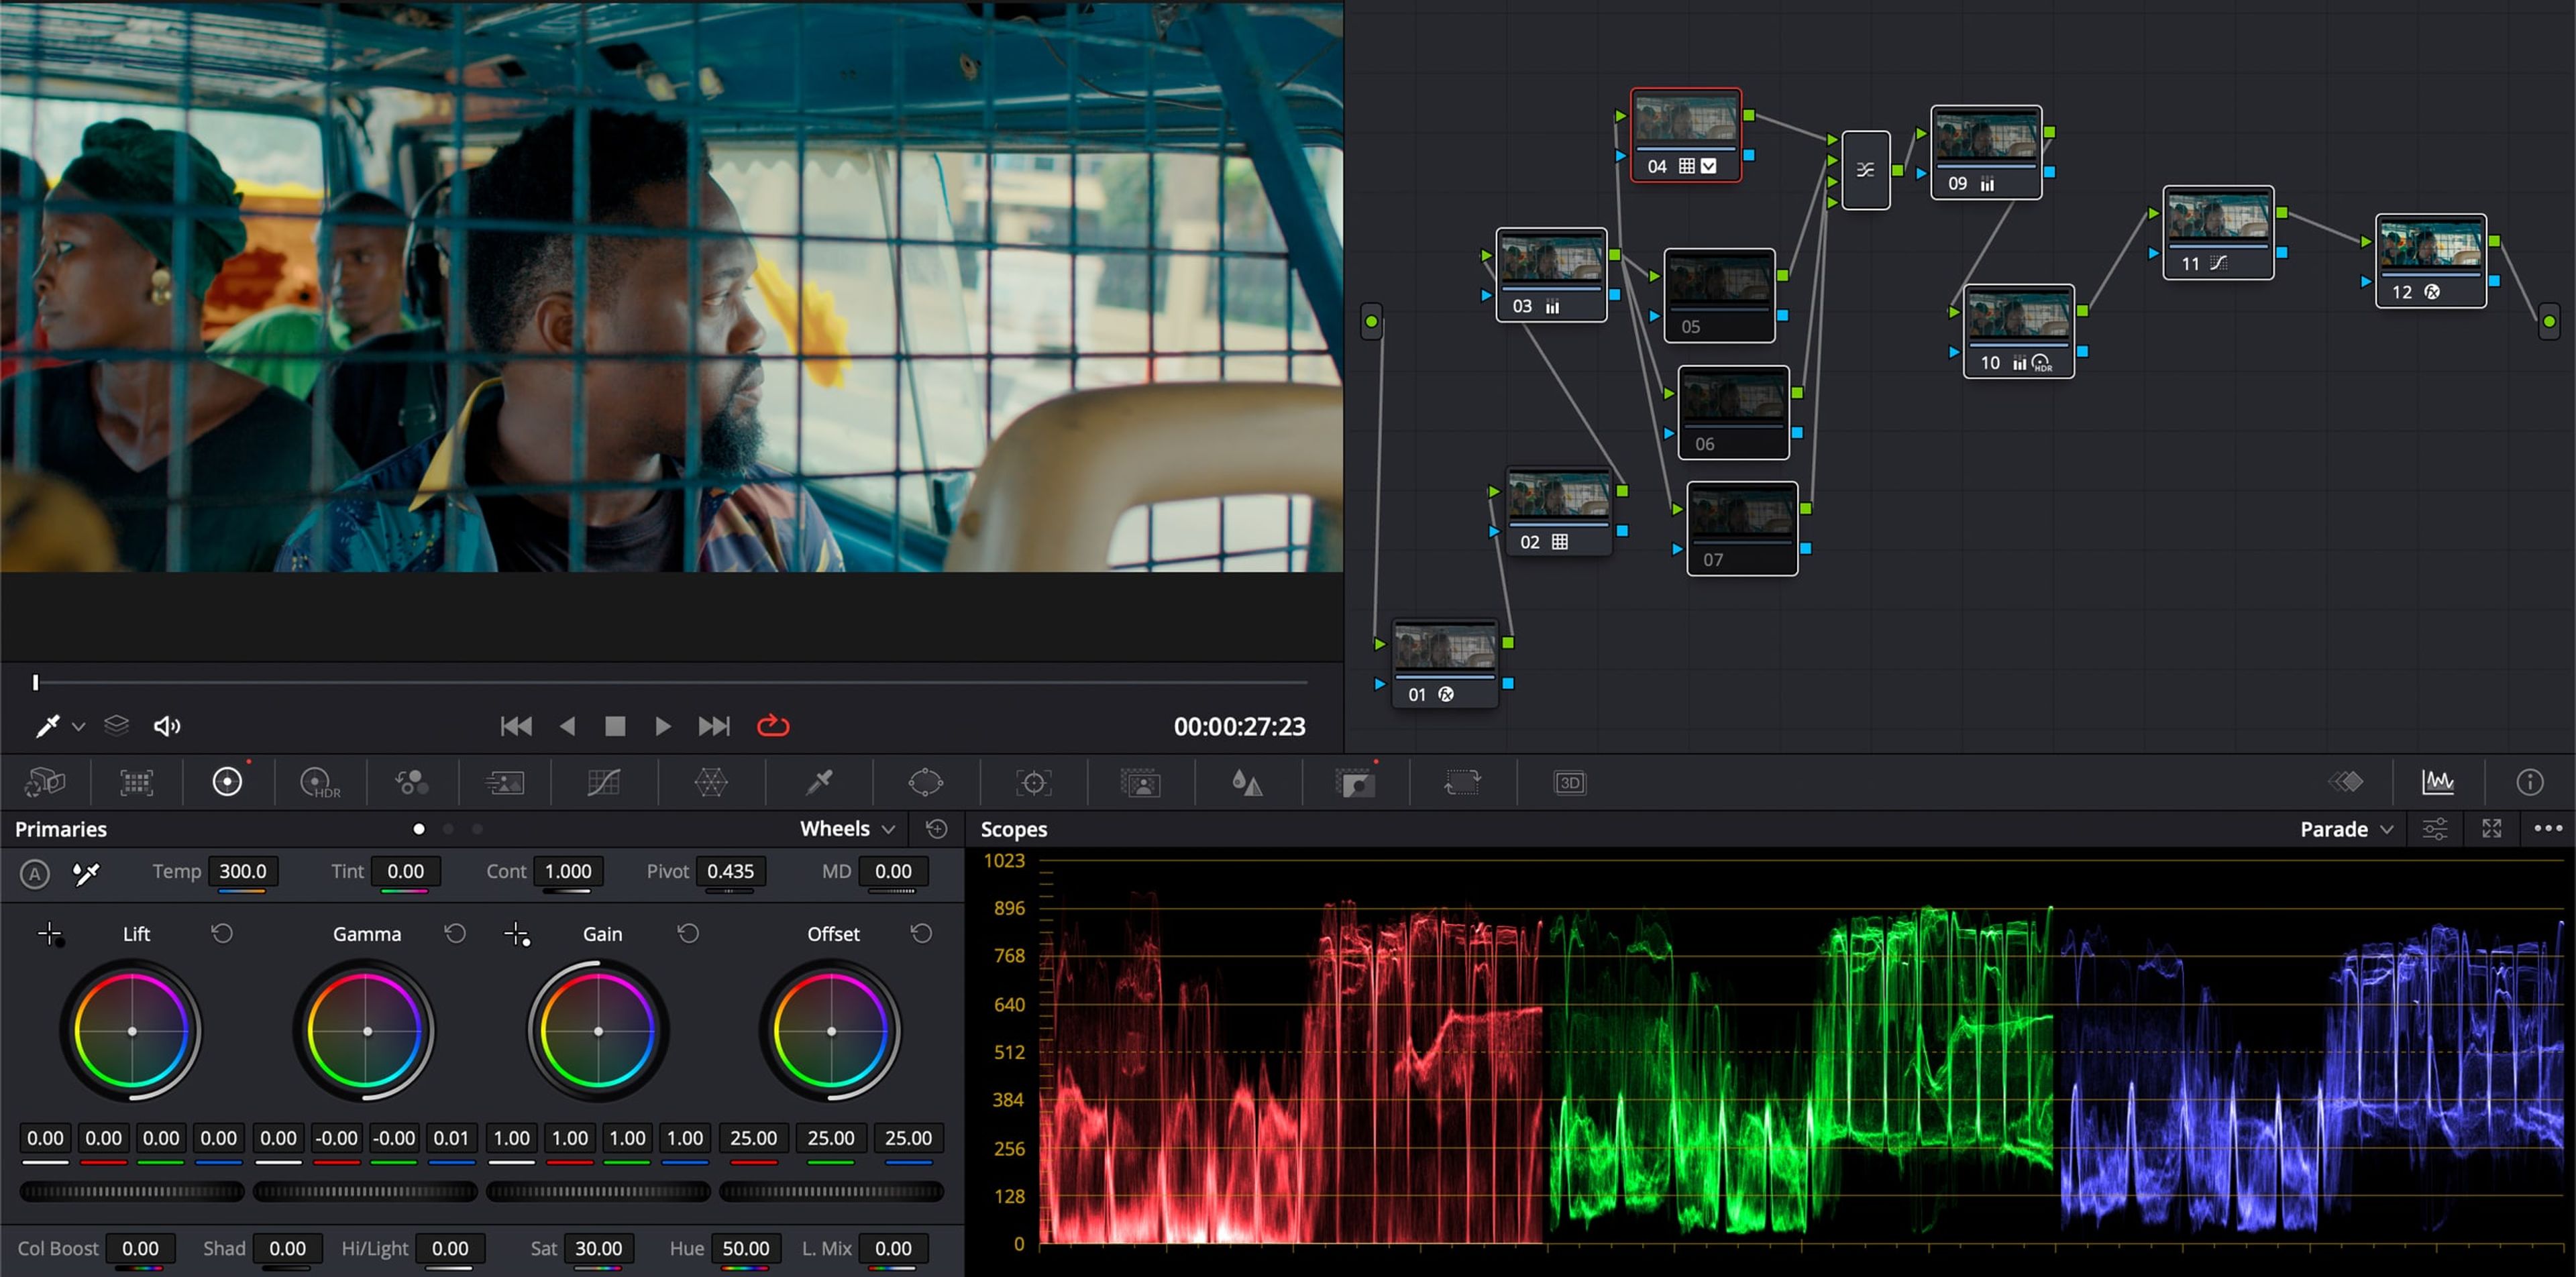Open the Motion Effects palette
Screen dimensions: 2576x1277
505,782
